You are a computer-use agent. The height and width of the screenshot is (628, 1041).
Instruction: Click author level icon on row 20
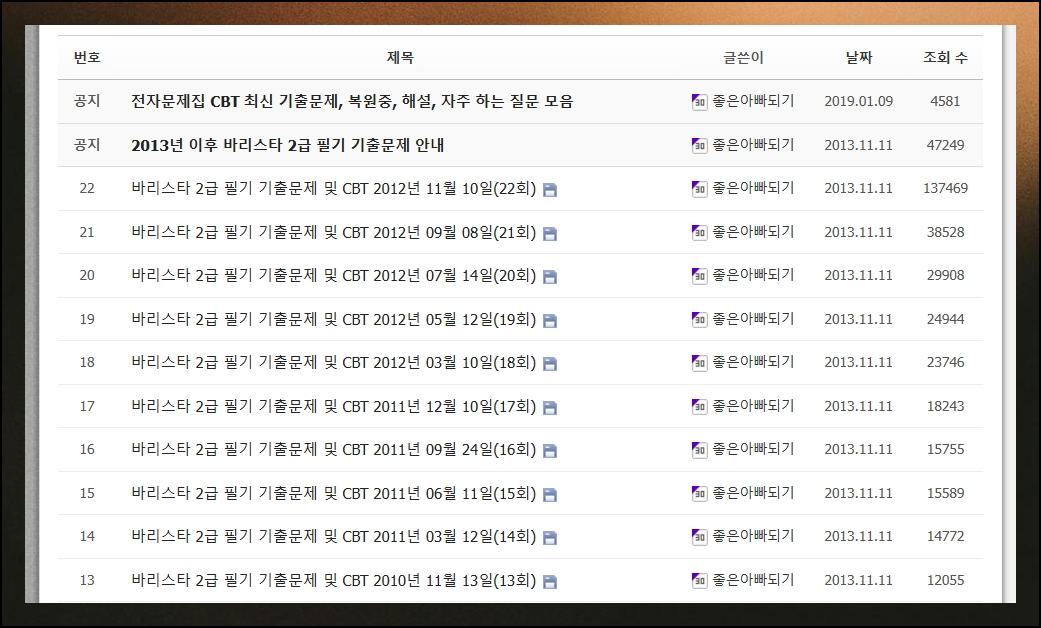[x=699, y=276]
